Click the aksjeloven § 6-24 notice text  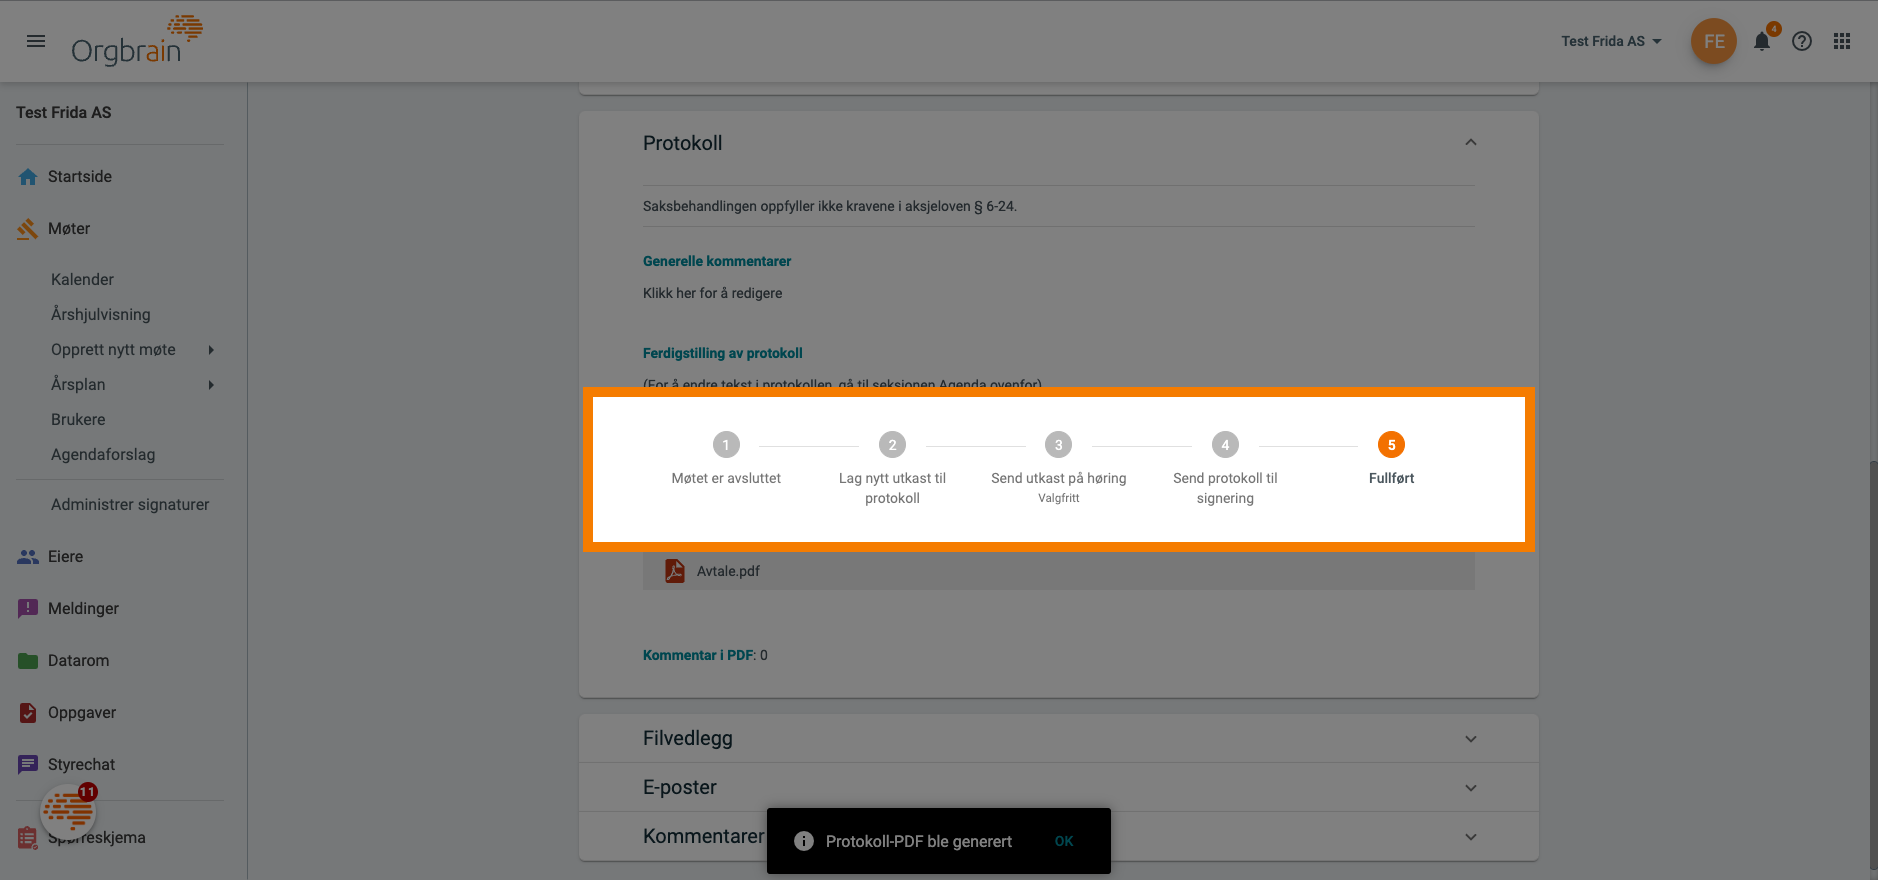pos(830,206)
